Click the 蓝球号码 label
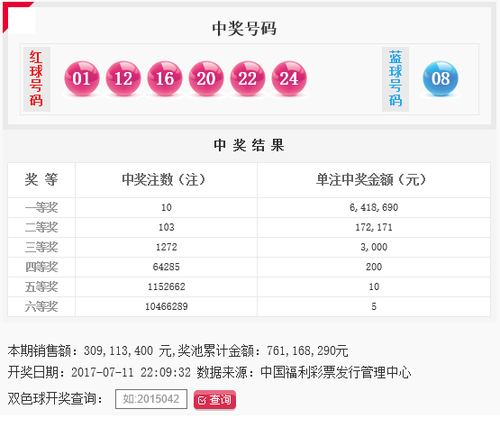 [x=395, y=79]
